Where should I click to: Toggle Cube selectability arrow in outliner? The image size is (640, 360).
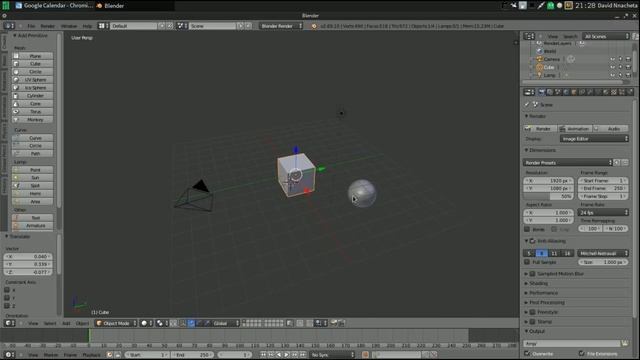pos(620,67)
